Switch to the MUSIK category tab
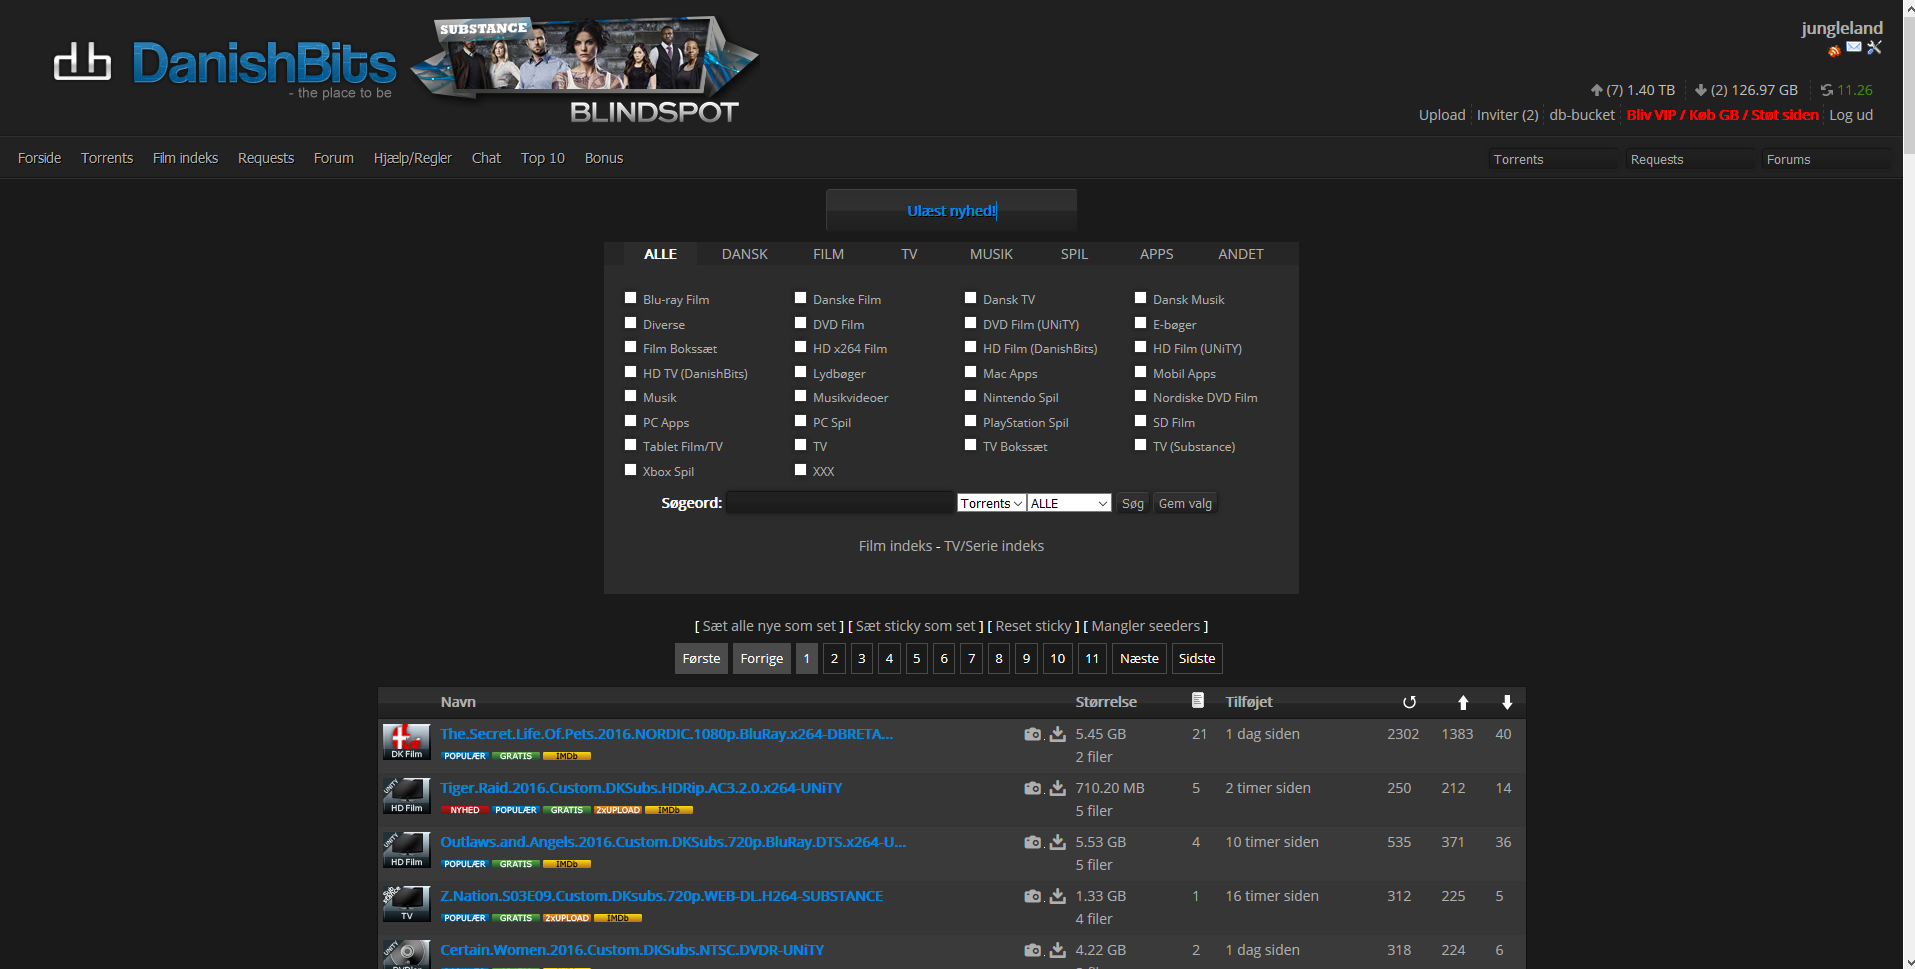Screen dimensions: 1915x969 pos(991,254)
